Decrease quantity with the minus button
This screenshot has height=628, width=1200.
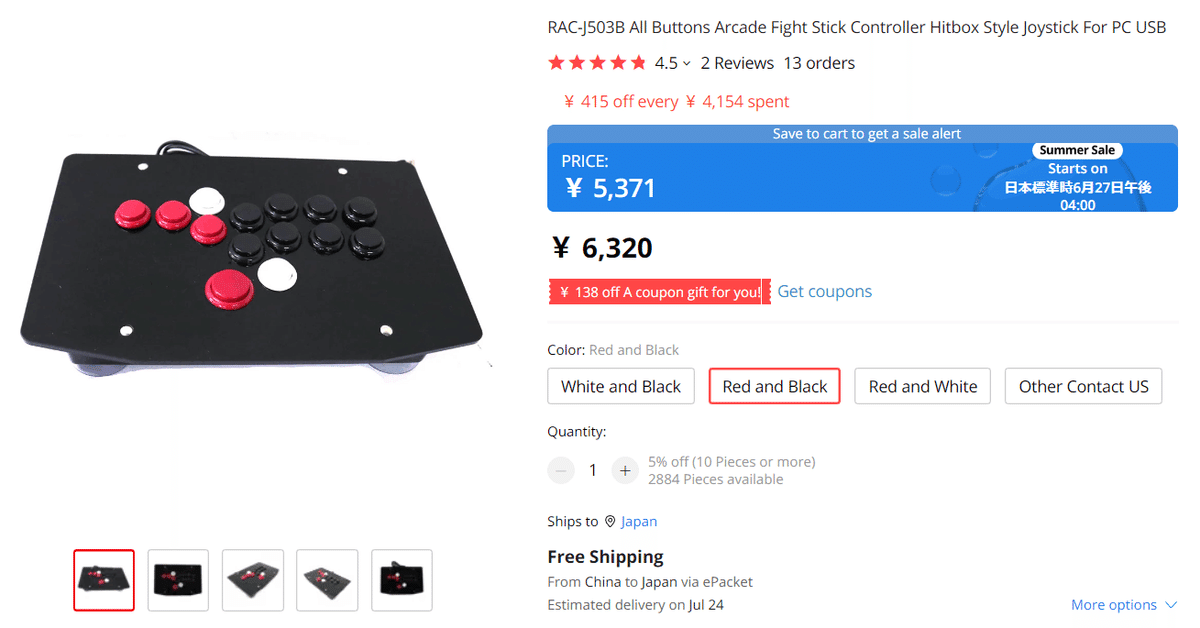561,470
